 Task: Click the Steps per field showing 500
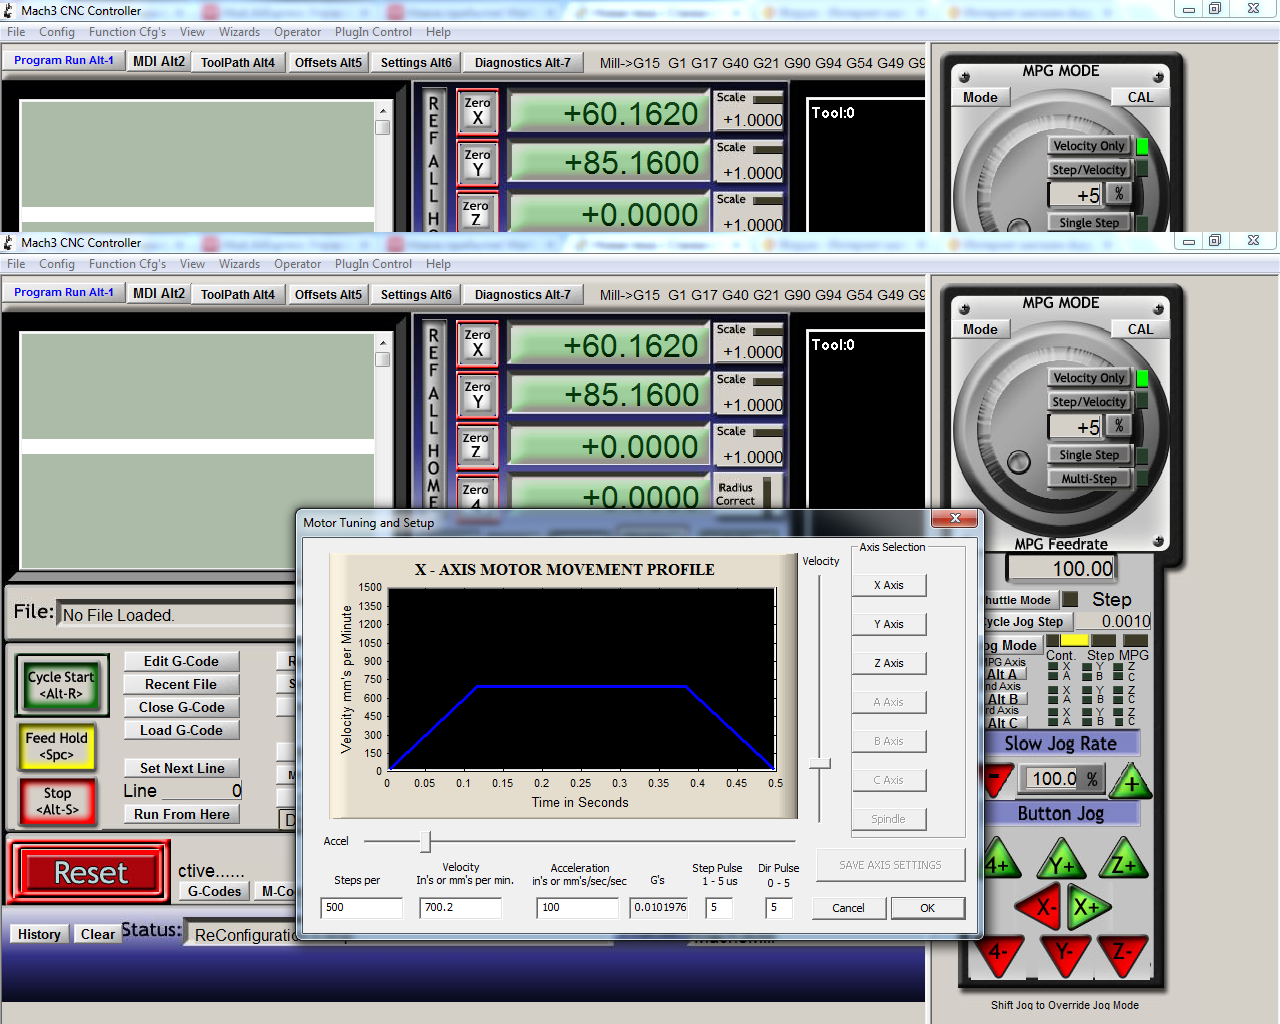pos(361,908)
